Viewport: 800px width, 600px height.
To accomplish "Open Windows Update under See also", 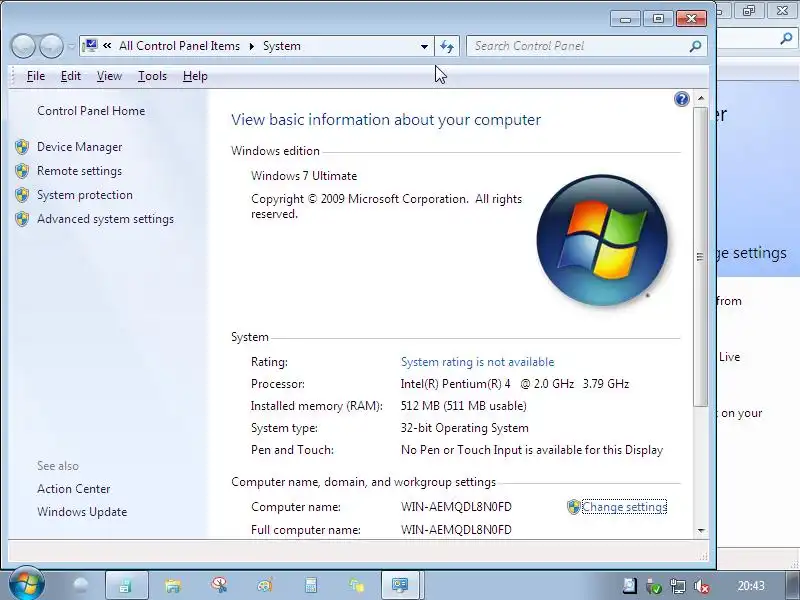I will (x=82, y=512).
